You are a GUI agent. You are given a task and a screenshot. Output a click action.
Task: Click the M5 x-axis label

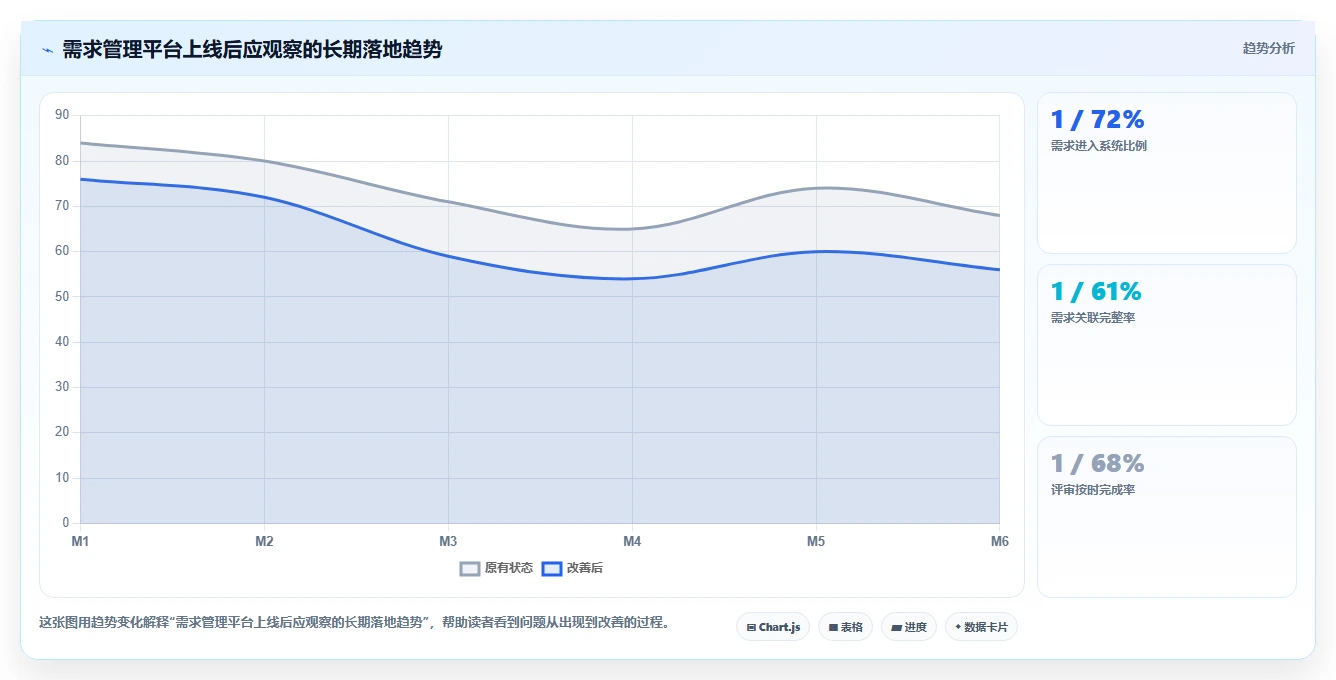(x=816, y=541)
